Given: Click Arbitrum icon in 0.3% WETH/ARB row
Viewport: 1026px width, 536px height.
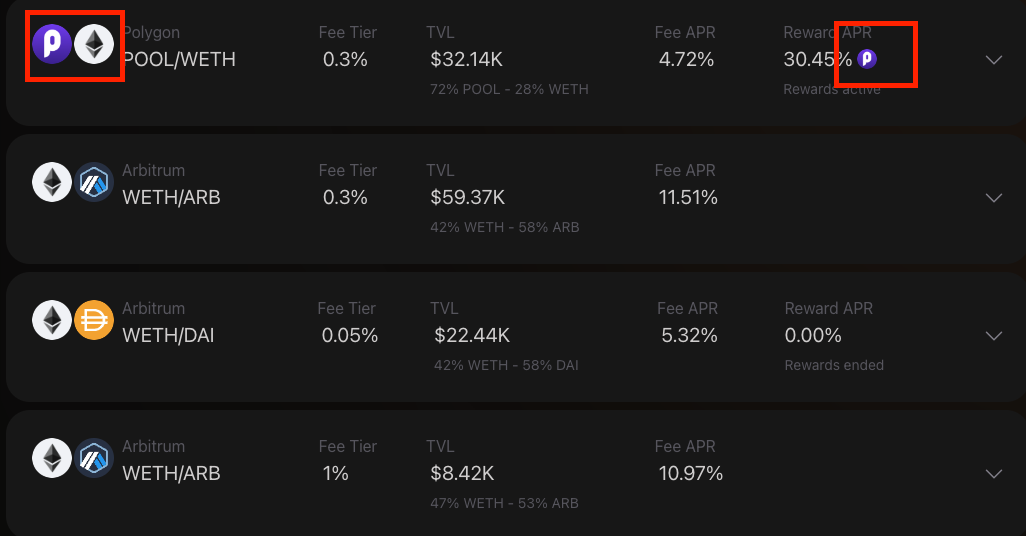Looking at the screenshot, I should (95, 183).
